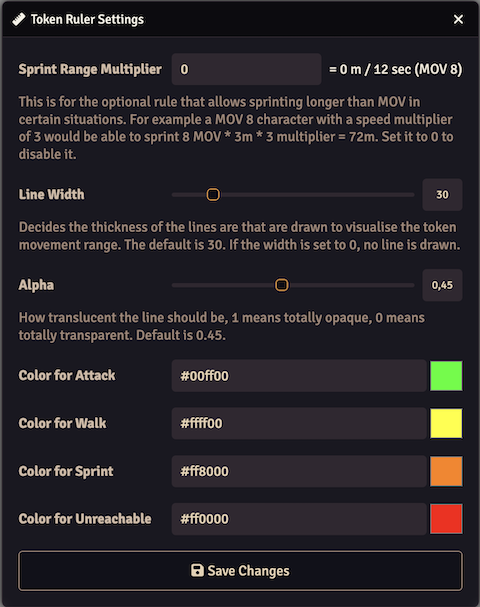Open the red Unreachable color swatch
The height and width of the screenshot is (607, 480).
click(x=446, y=519)
